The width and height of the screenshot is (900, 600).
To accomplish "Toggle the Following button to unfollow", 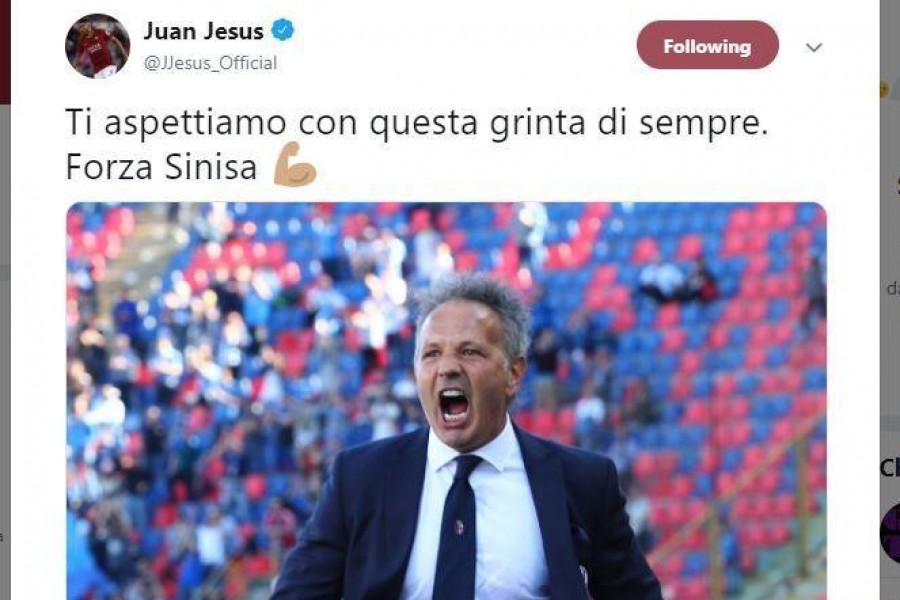I will (x=707, y=45).
